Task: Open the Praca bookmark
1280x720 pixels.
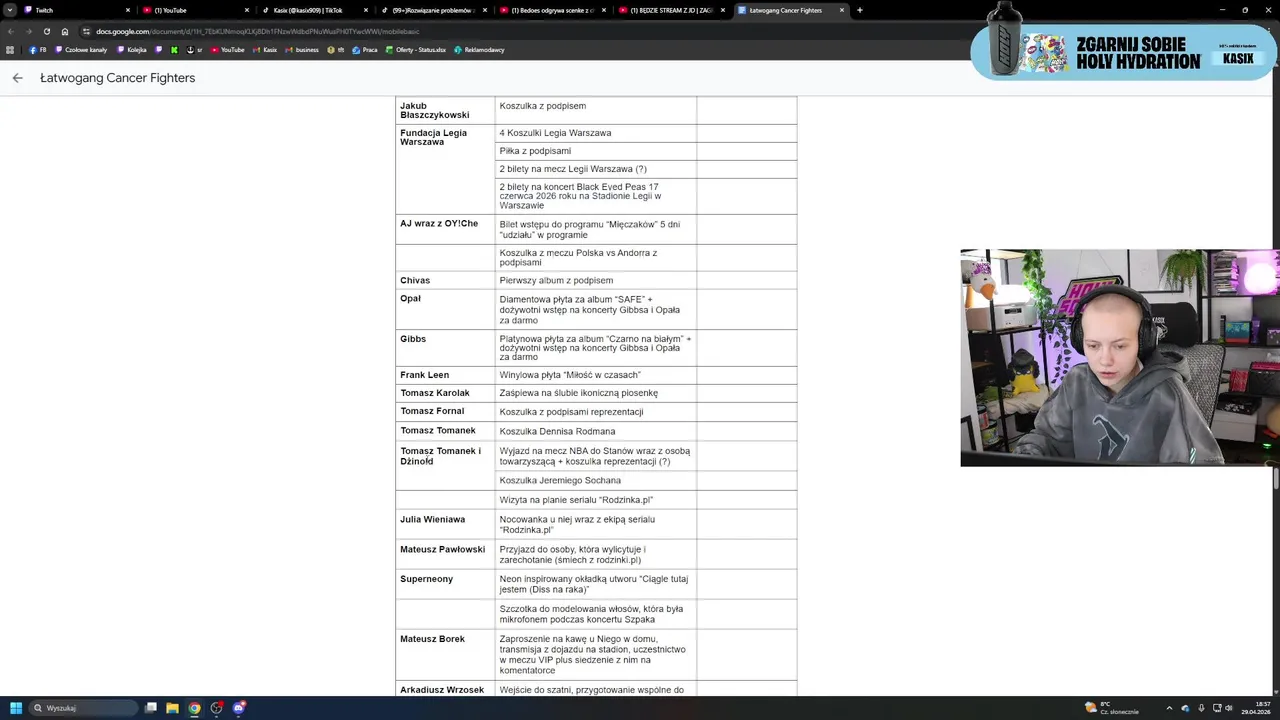Action: click(365, 50)
